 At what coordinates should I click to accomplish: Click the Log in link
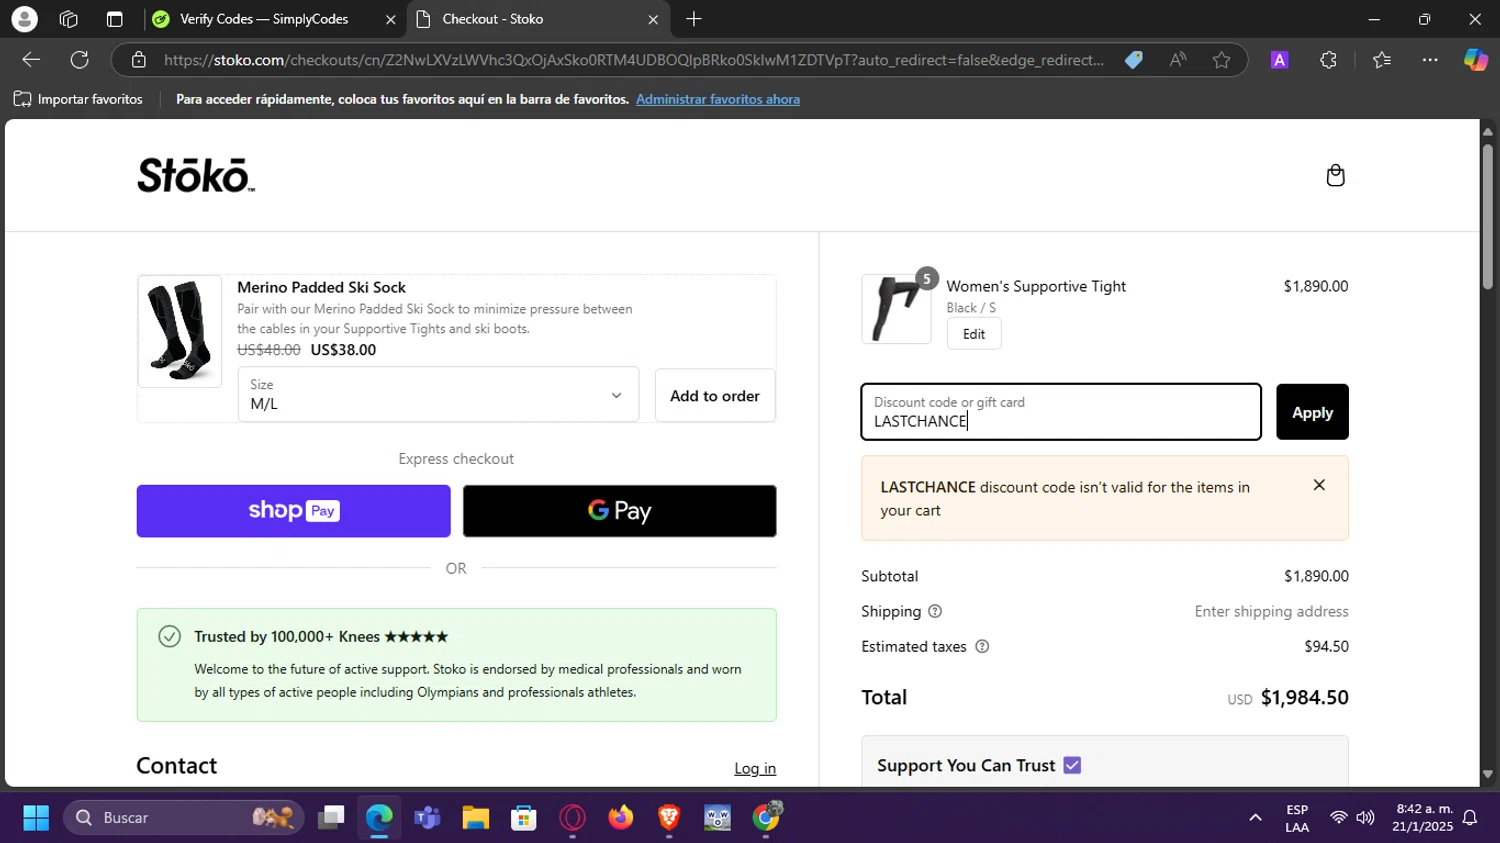pyautogui.click(x=755, y=768)
